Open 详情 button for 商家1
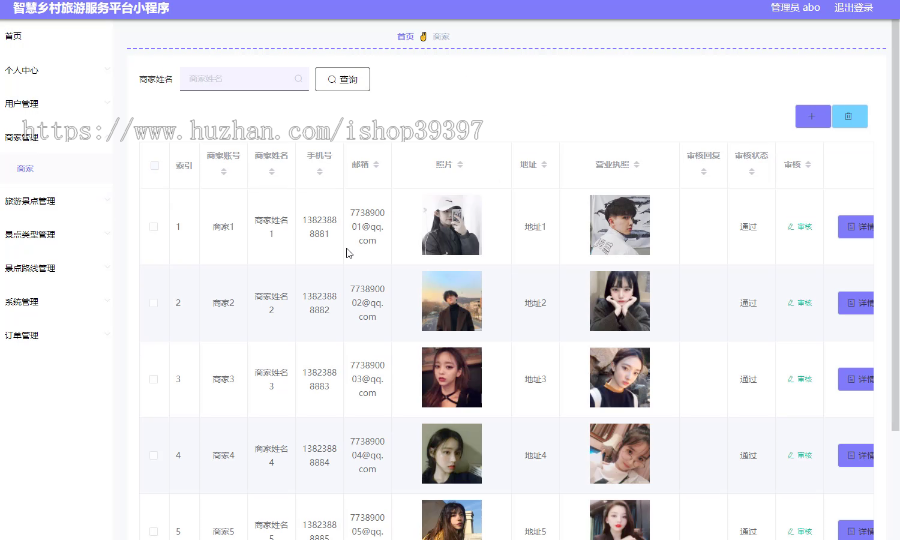900x540 pixels. coord(856,227)
